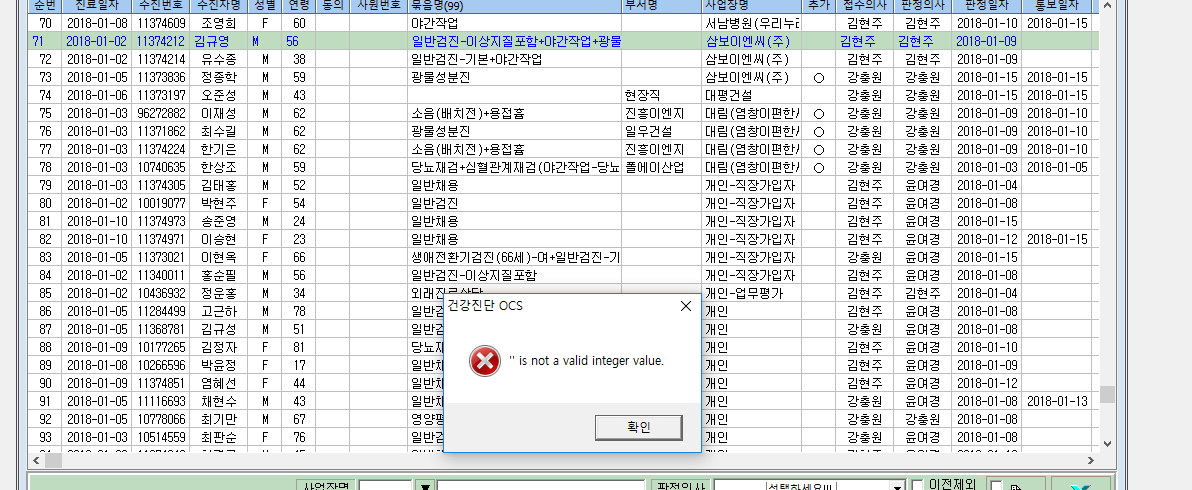Viewport: 1192px width, 490px height.
Task: Click the red error icon in the dialog
Action: [x=484, y=361]
